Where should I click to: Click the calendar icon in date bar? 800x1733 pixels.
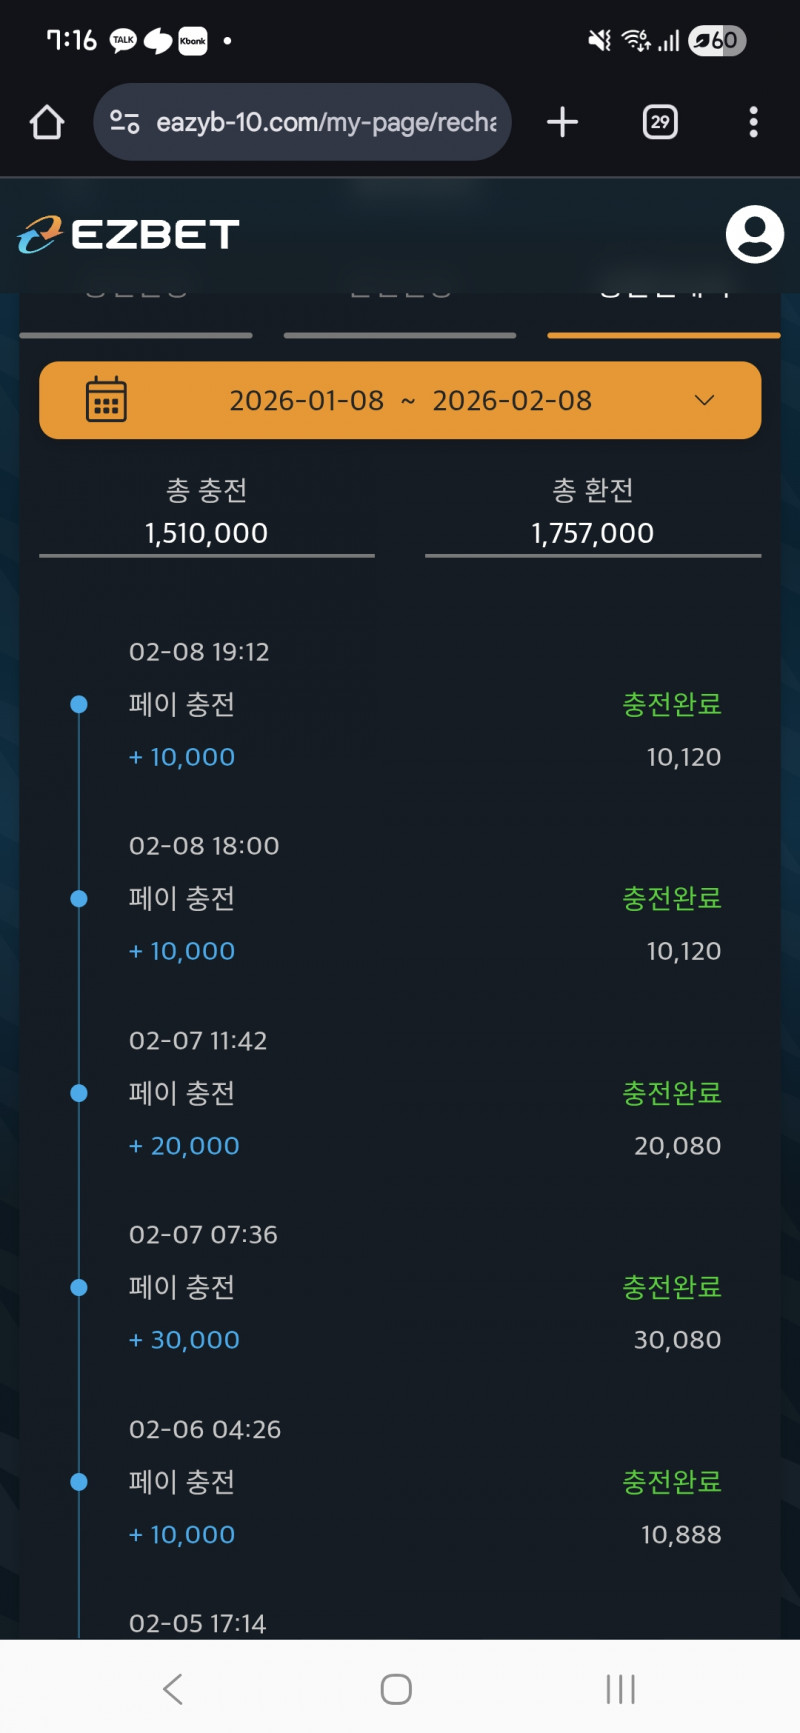tap(106, 400)
